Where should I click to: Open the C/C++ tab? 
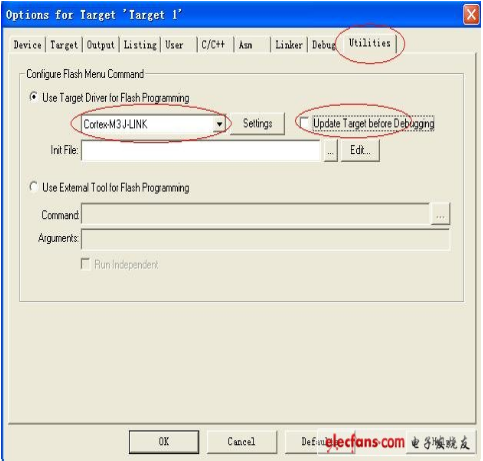tap(213, 45)
